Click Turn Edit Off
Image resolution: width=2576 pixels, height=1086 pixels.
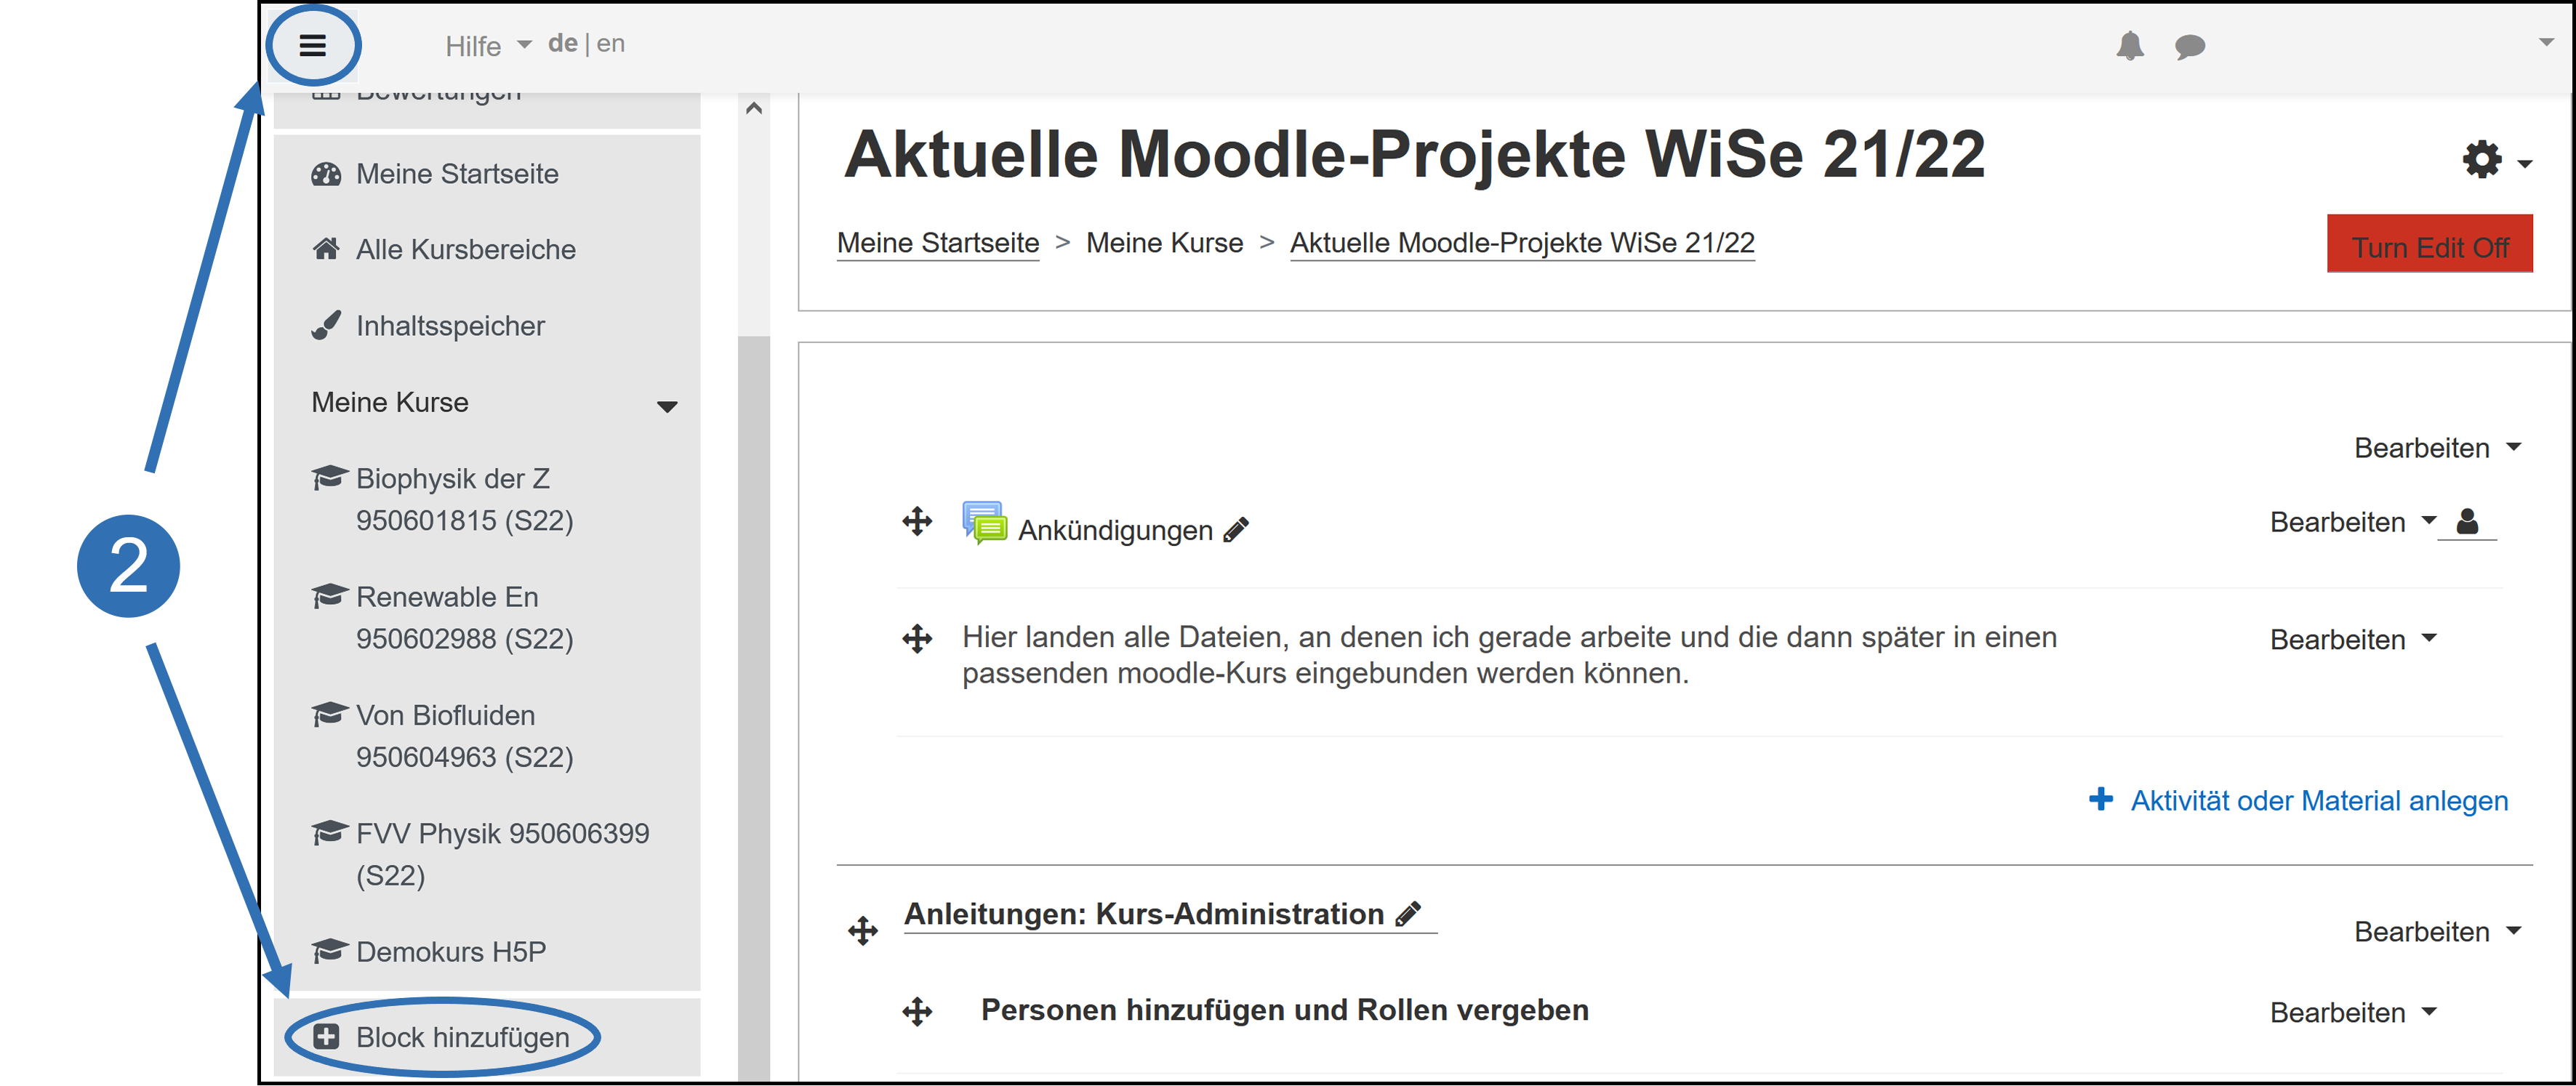(2429, 244)
